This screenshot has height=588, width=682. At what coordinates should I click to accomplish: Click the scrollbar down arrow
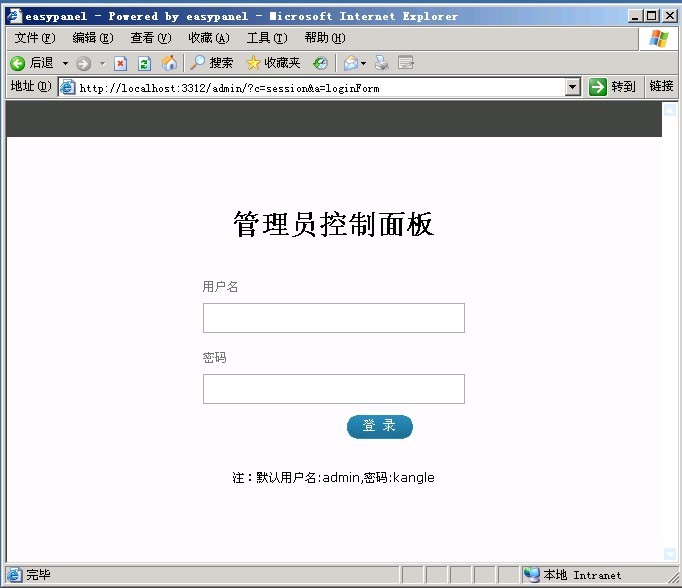669,554
